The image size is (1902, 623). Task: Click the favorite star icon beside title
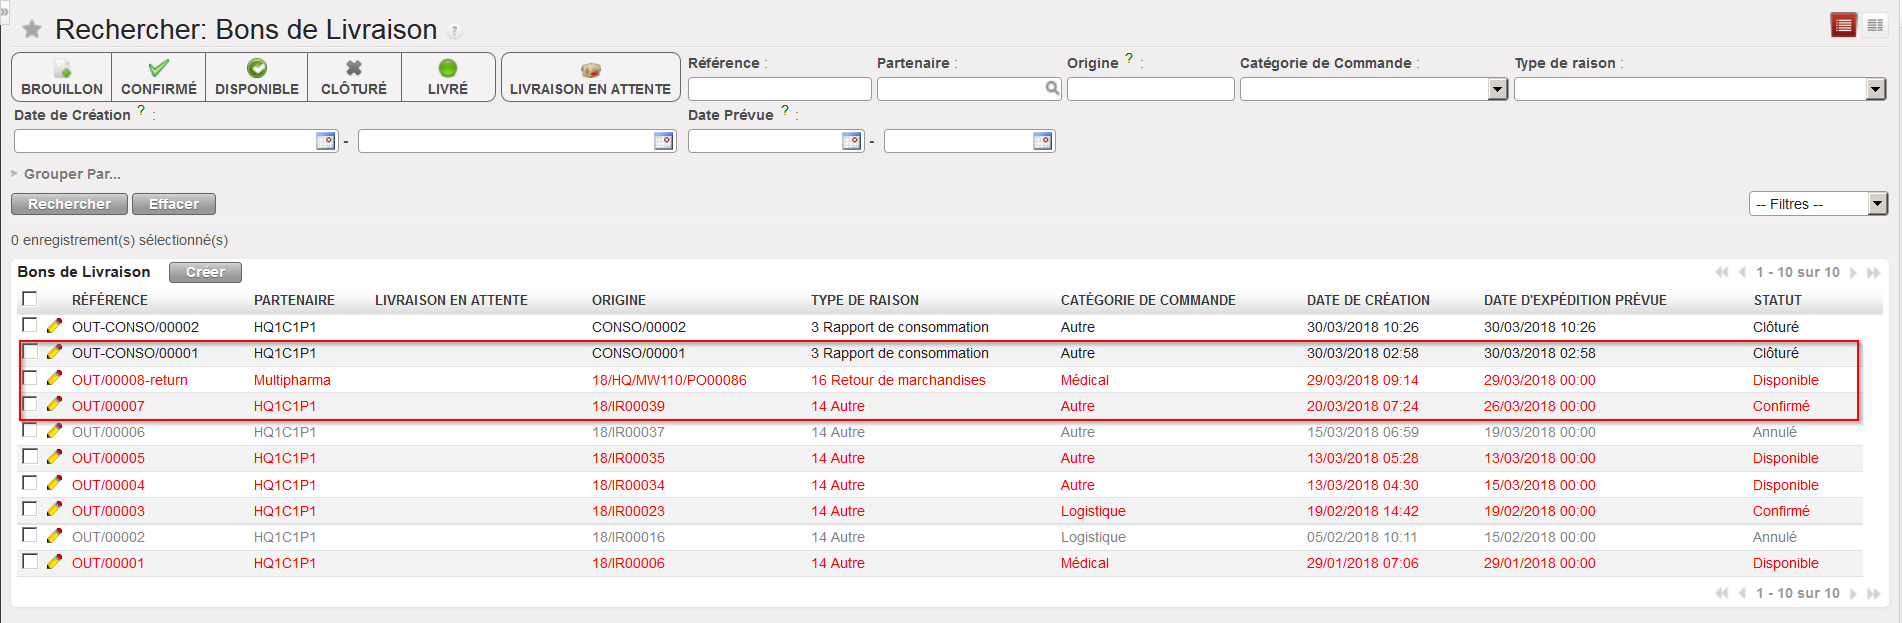(32, 29)
